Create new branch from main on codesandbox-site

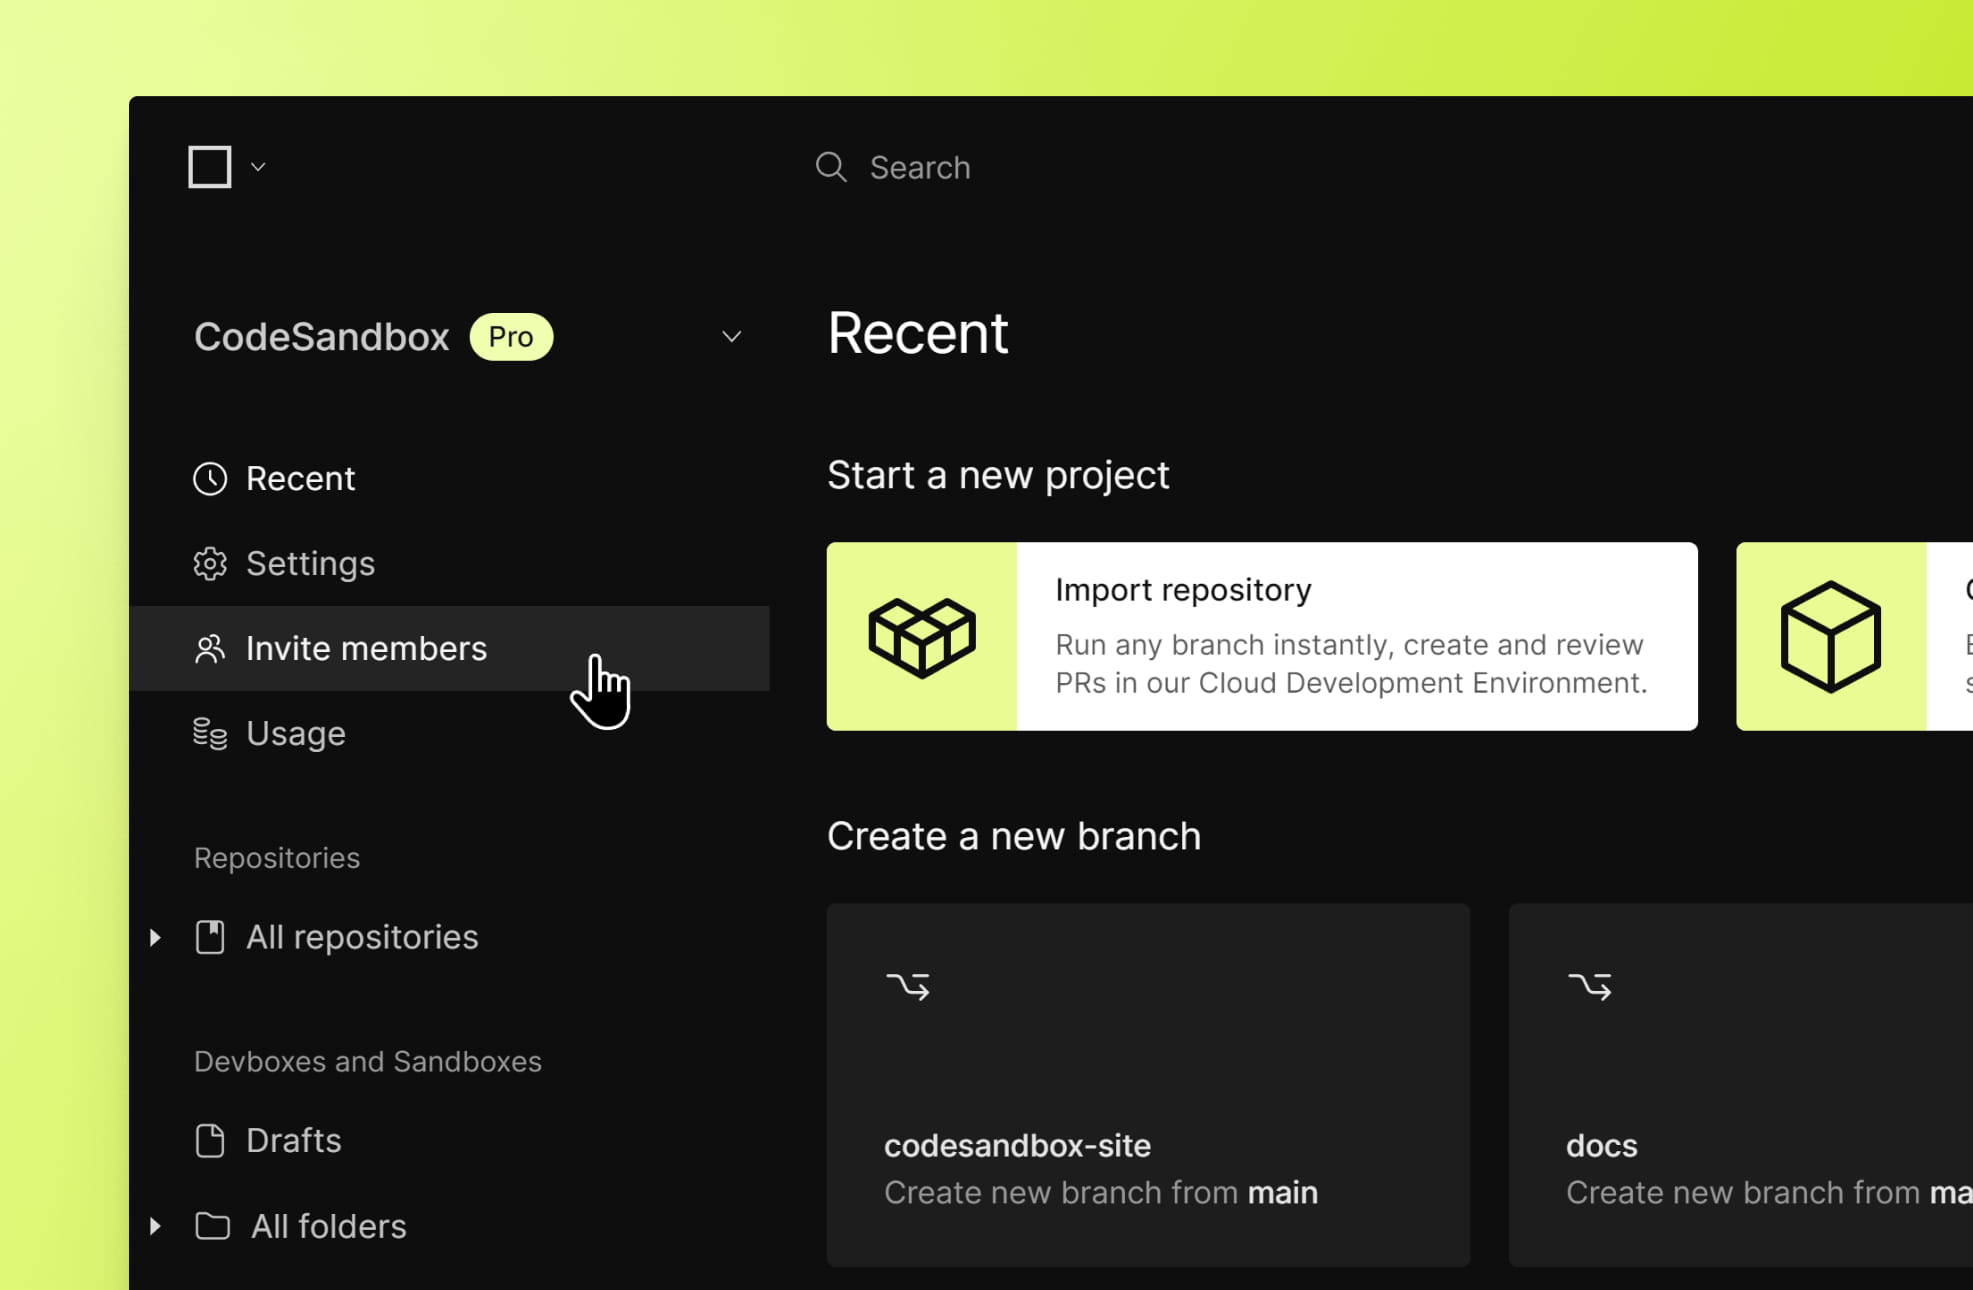click(1148, 1085)
